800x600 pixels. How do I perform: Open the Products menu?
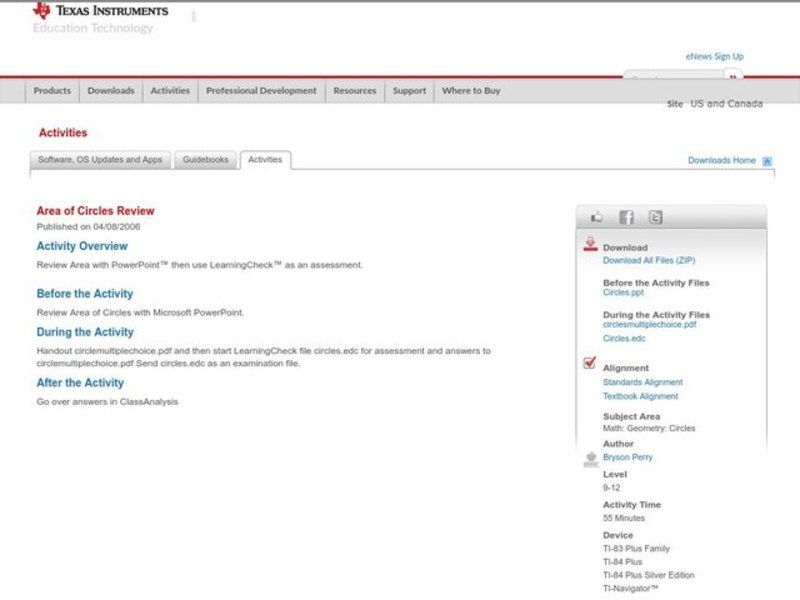[x=52, y=91]
